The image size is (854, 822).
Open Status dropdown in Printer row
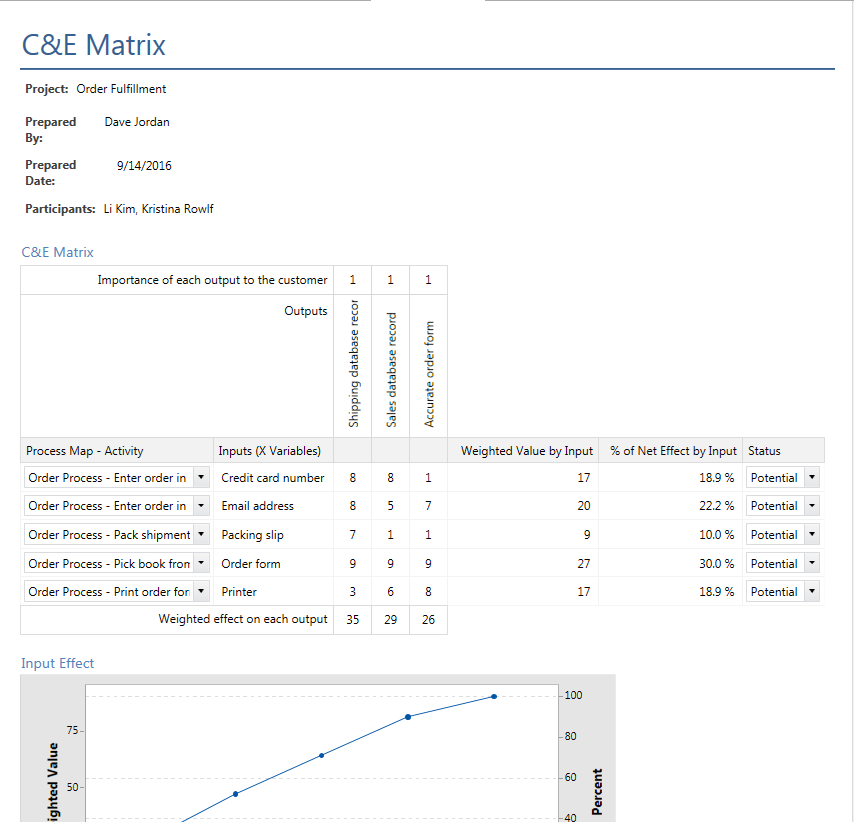click(811, 592)
